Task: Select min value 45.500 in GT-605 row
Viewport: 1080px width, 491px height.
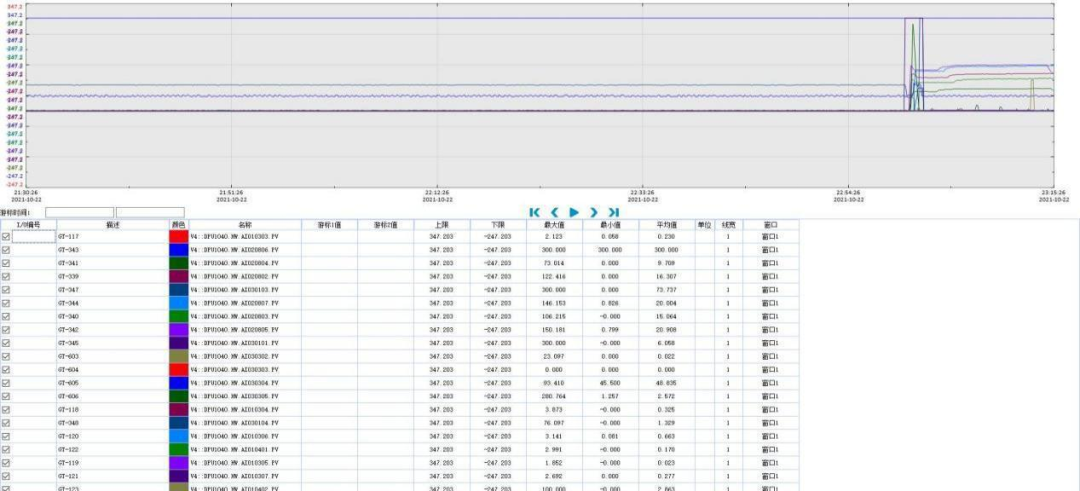Action: [611, 383]
